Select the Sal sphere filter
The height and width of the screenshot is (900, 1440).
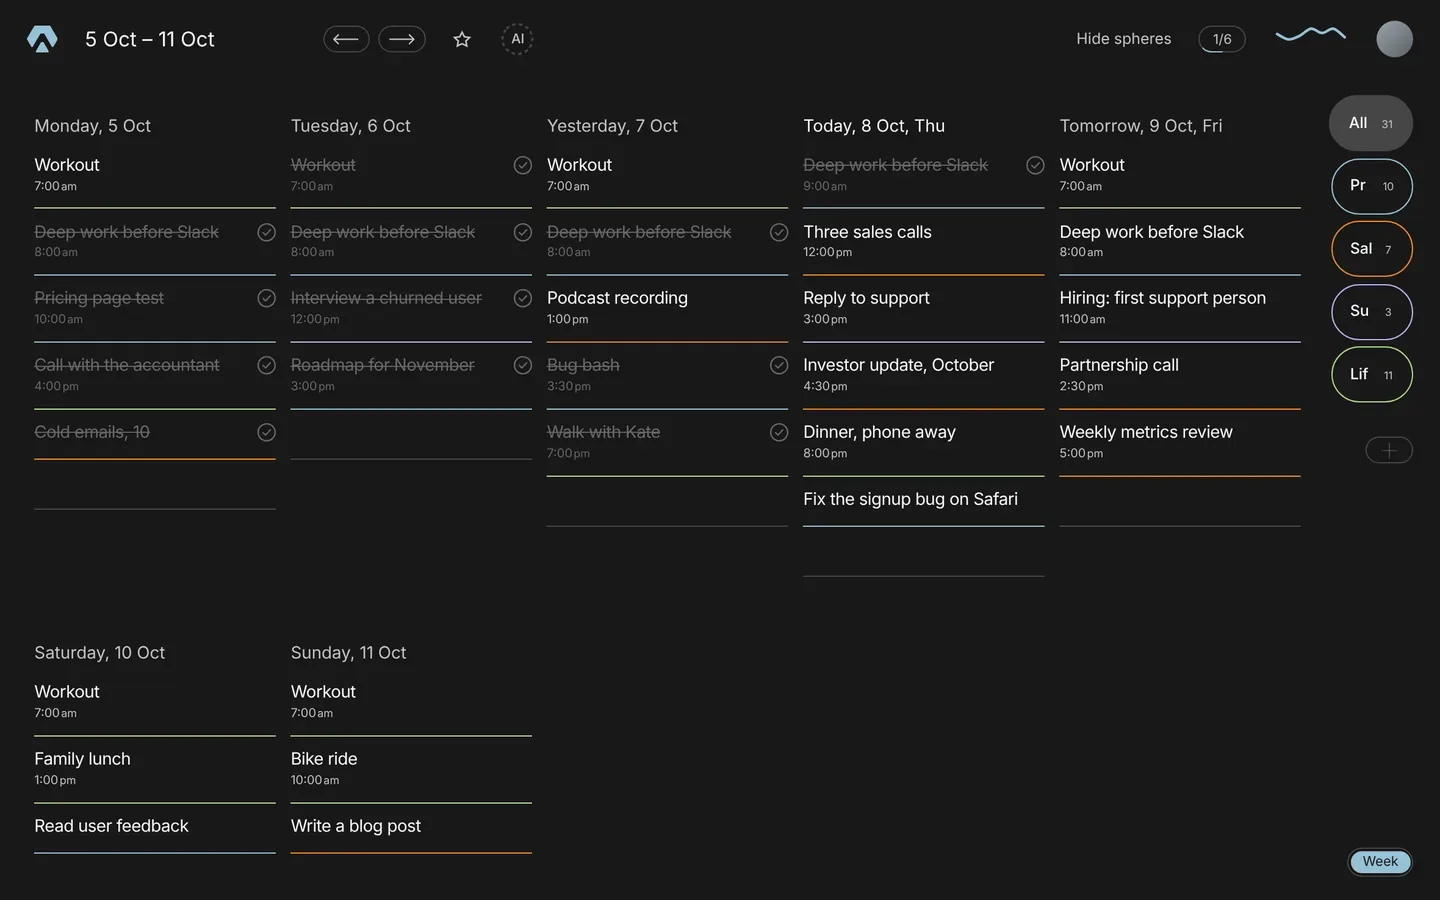tap(1372, 249)
